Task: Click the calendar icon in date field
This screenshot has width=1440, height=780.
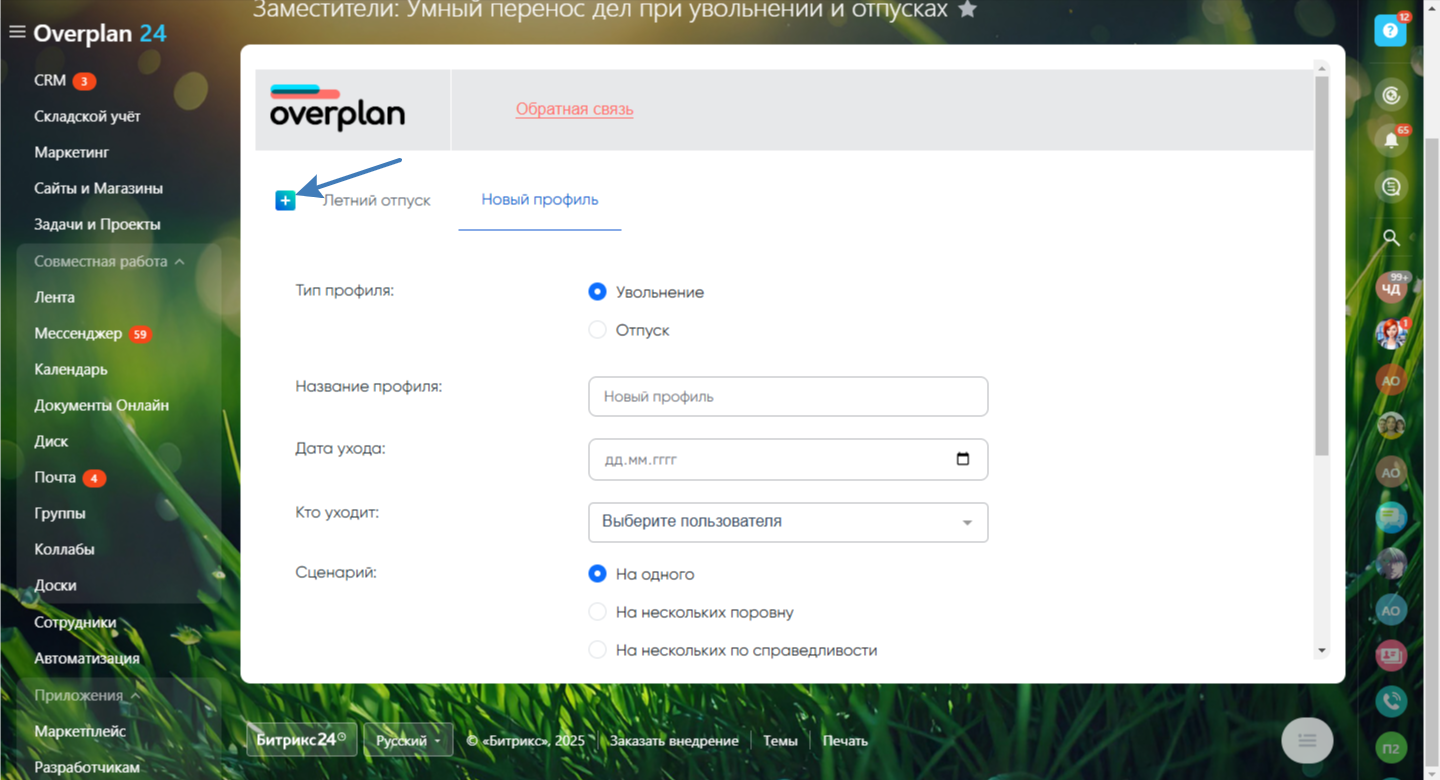Action: pyautogui.click(x=963, y=459)
